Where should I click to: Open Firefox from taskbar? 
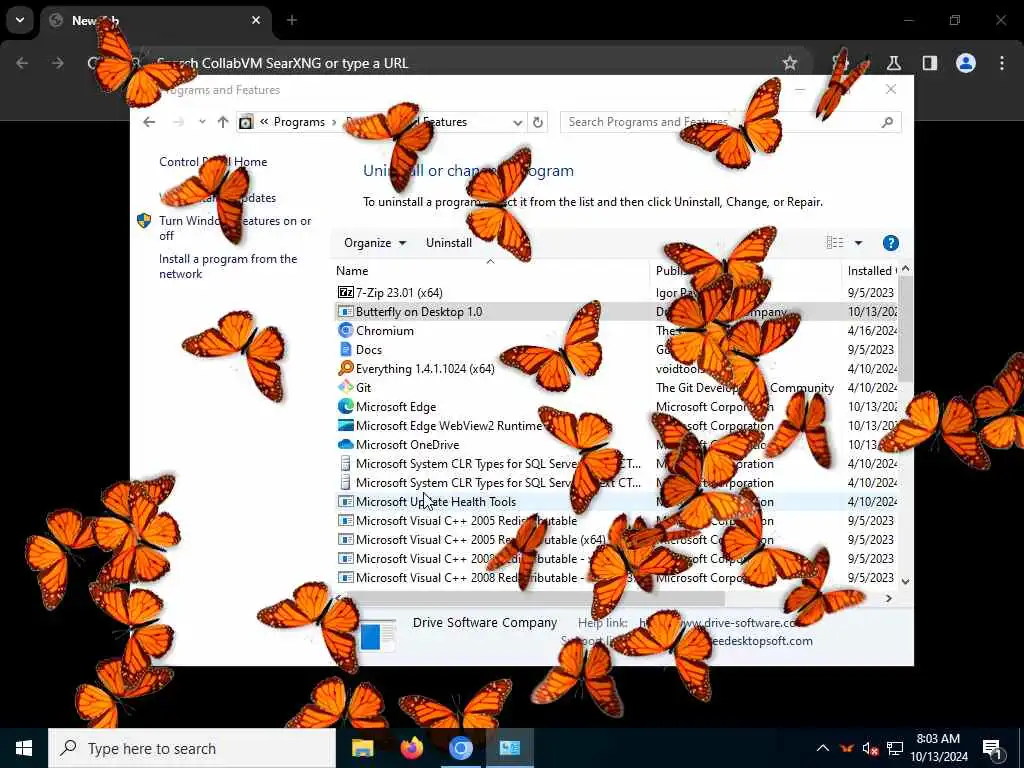pyautogui.click(x=411, y=748)
